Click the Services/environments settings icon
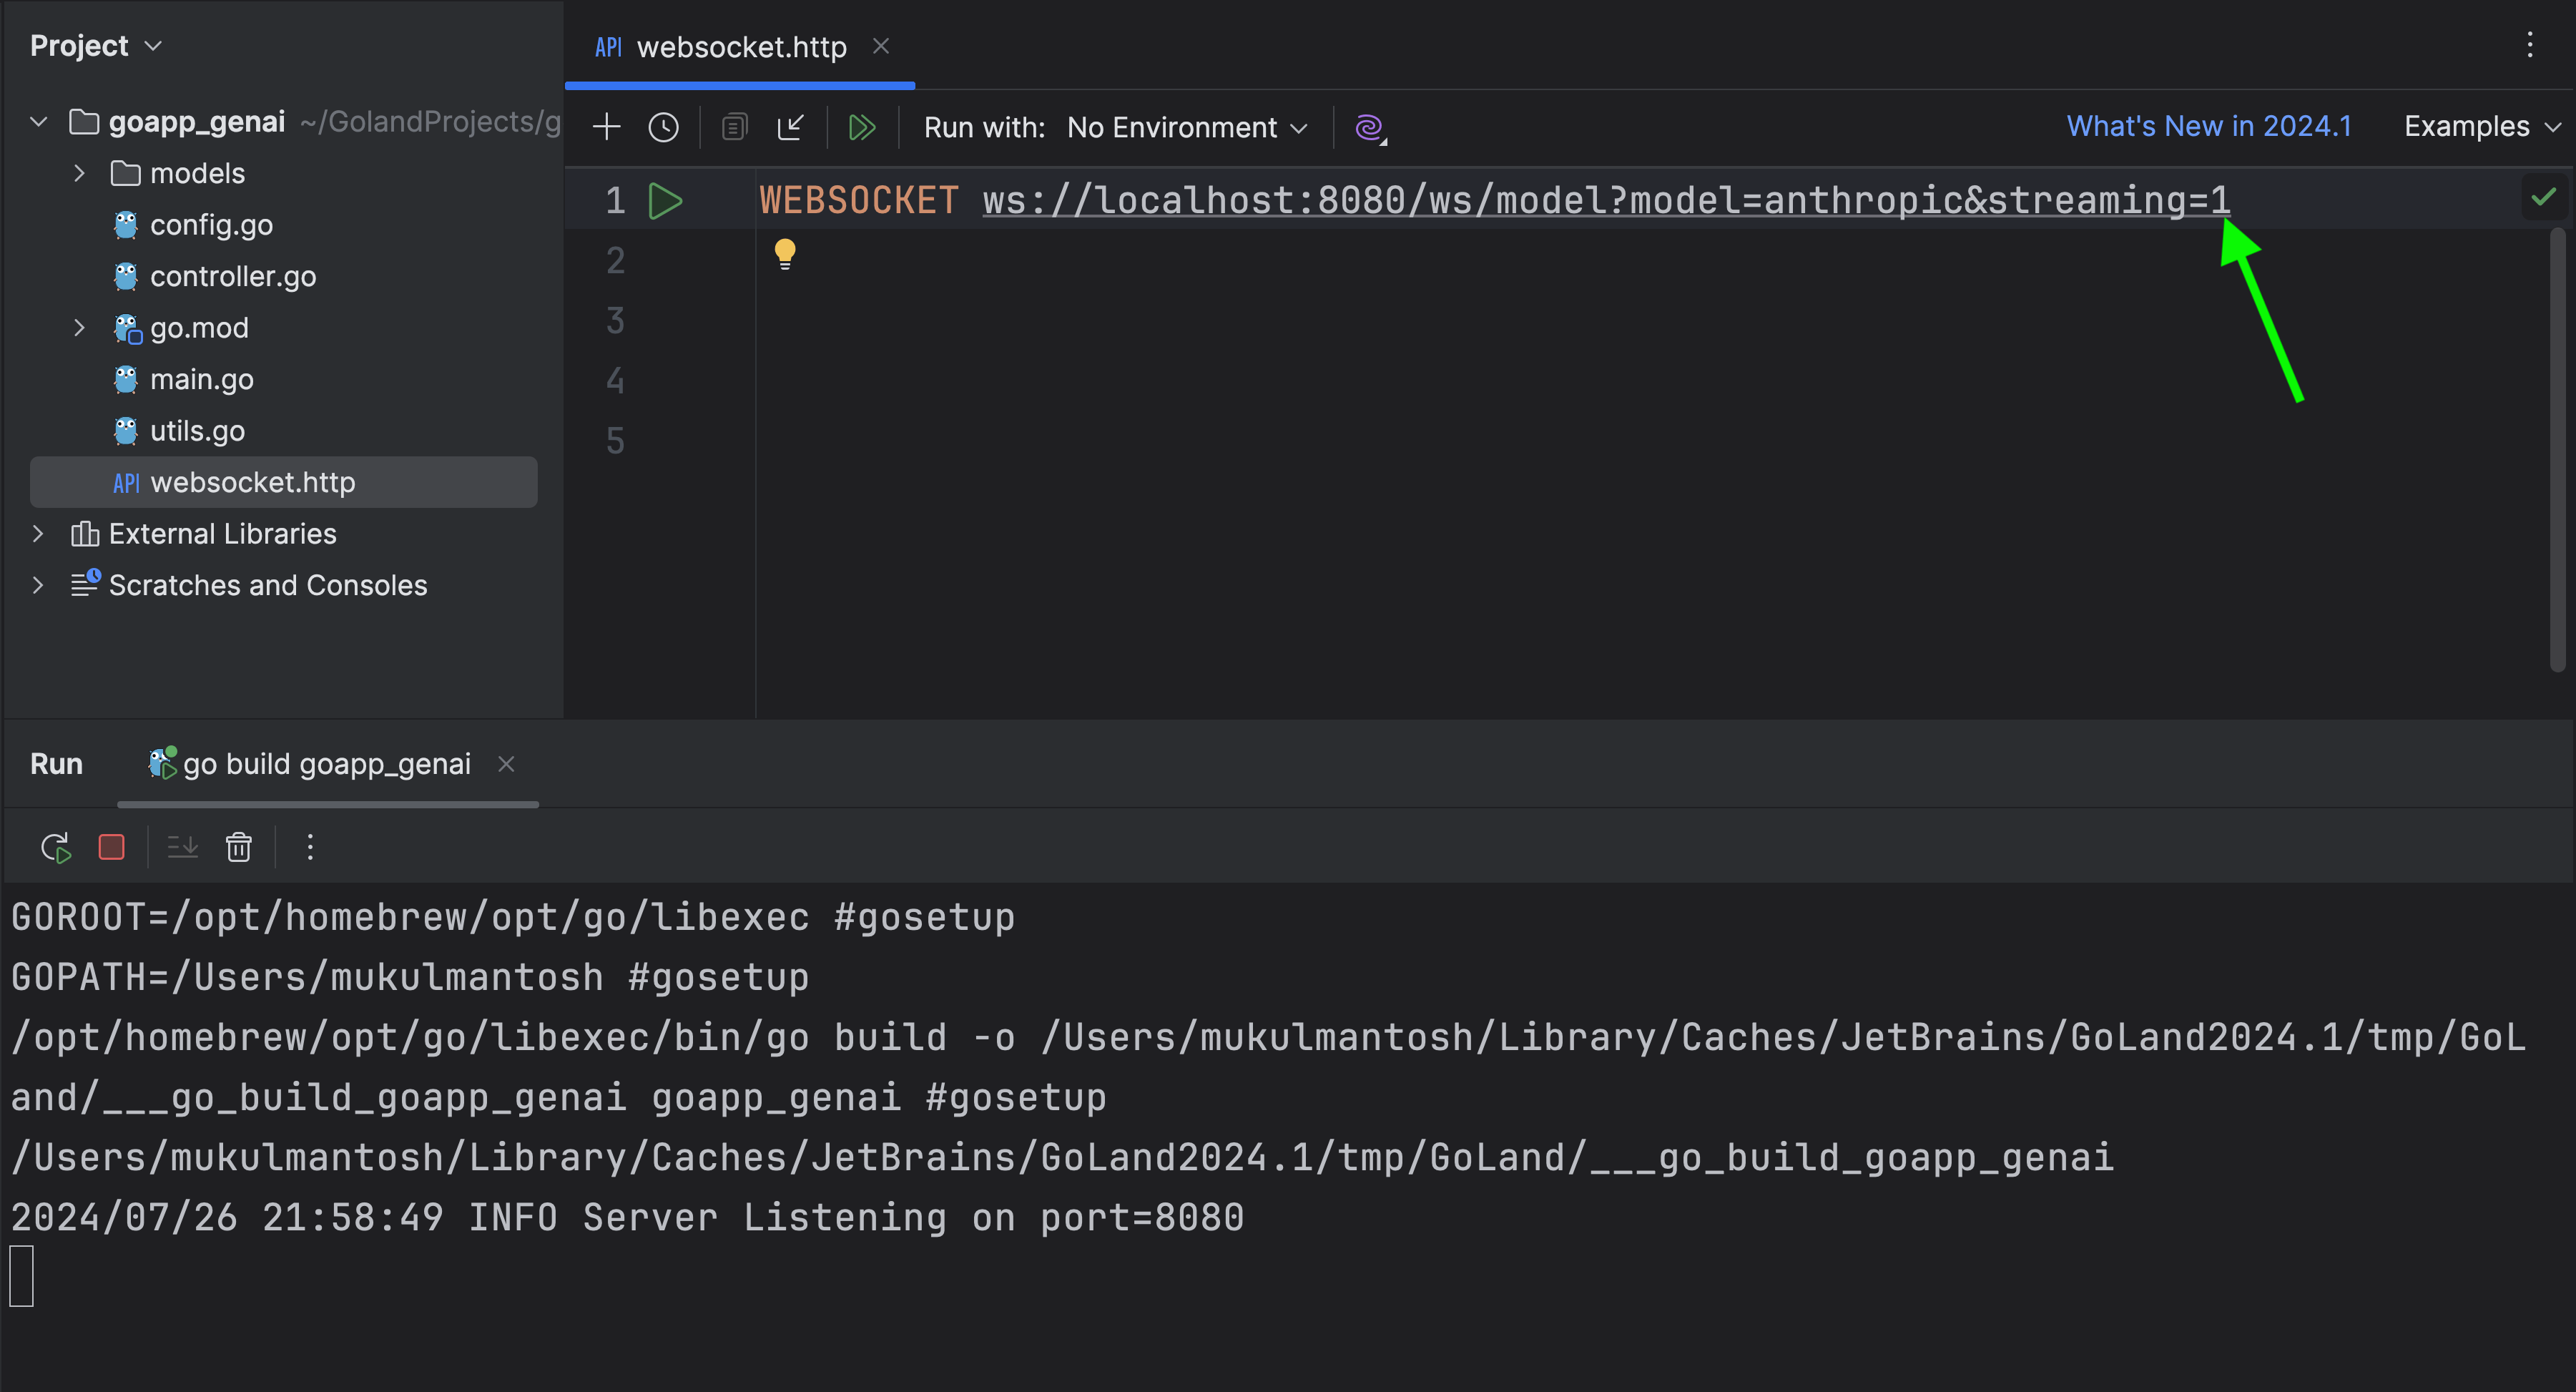The width and height of the screenshot is (2576, 1392). coord(1371,127)
